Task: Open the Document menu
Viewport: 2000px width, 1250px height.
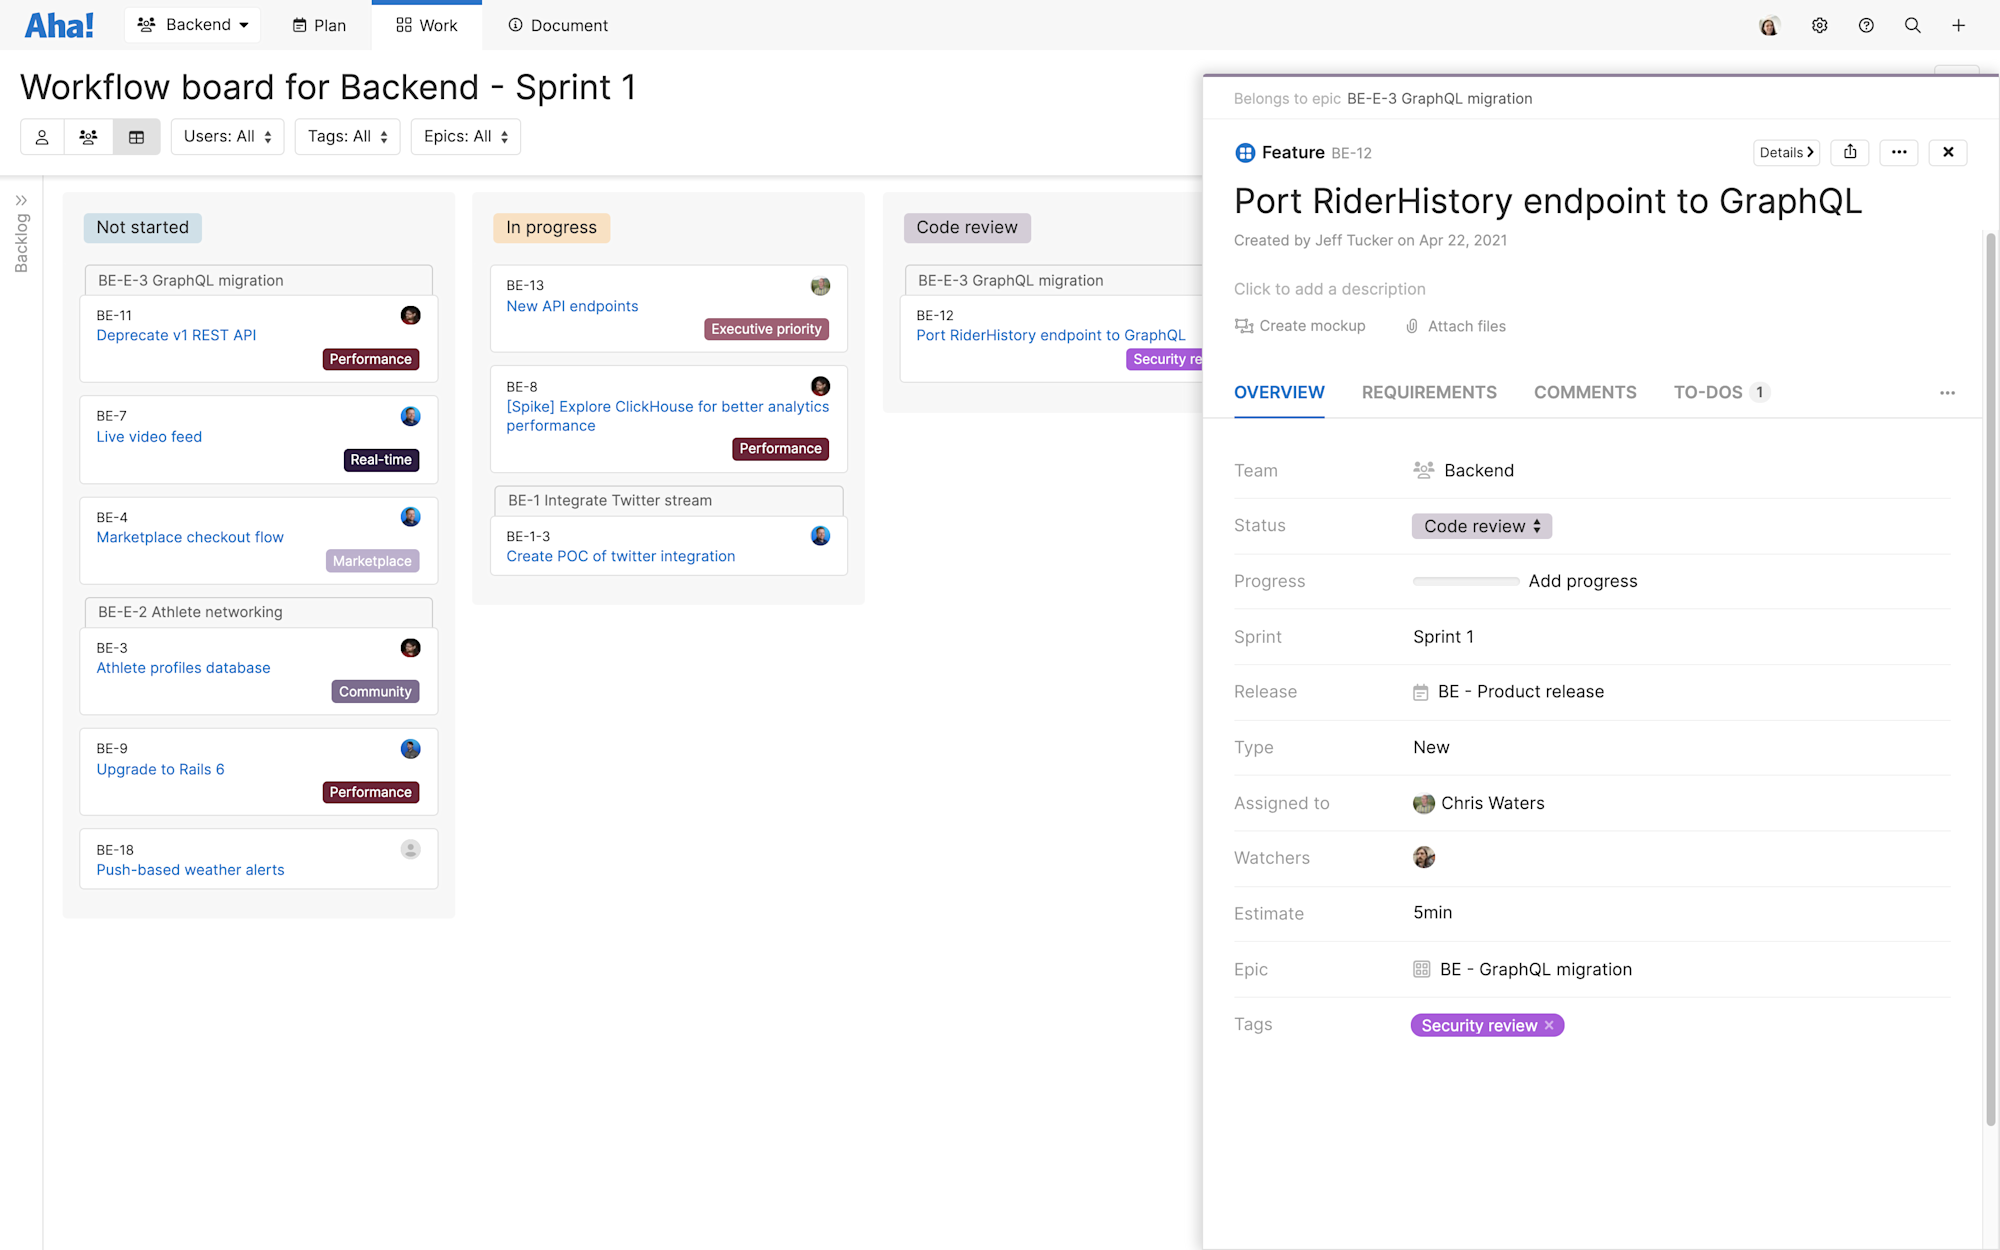Action: (x=557, y=25)
